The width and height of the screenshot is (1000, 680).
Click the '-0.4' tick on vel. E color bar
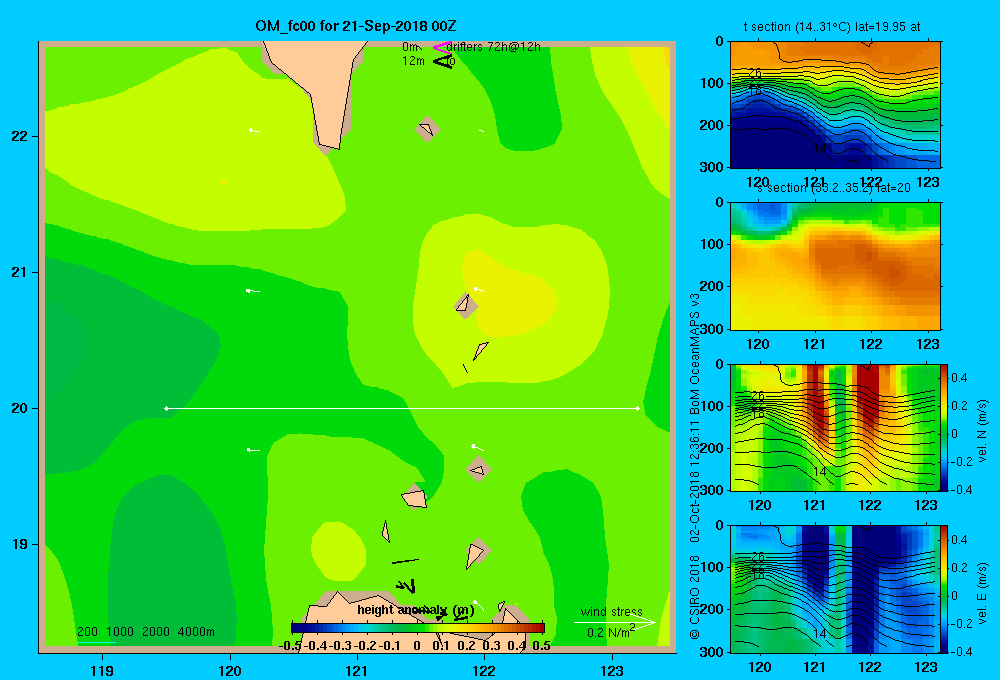[x=961, y=651]
